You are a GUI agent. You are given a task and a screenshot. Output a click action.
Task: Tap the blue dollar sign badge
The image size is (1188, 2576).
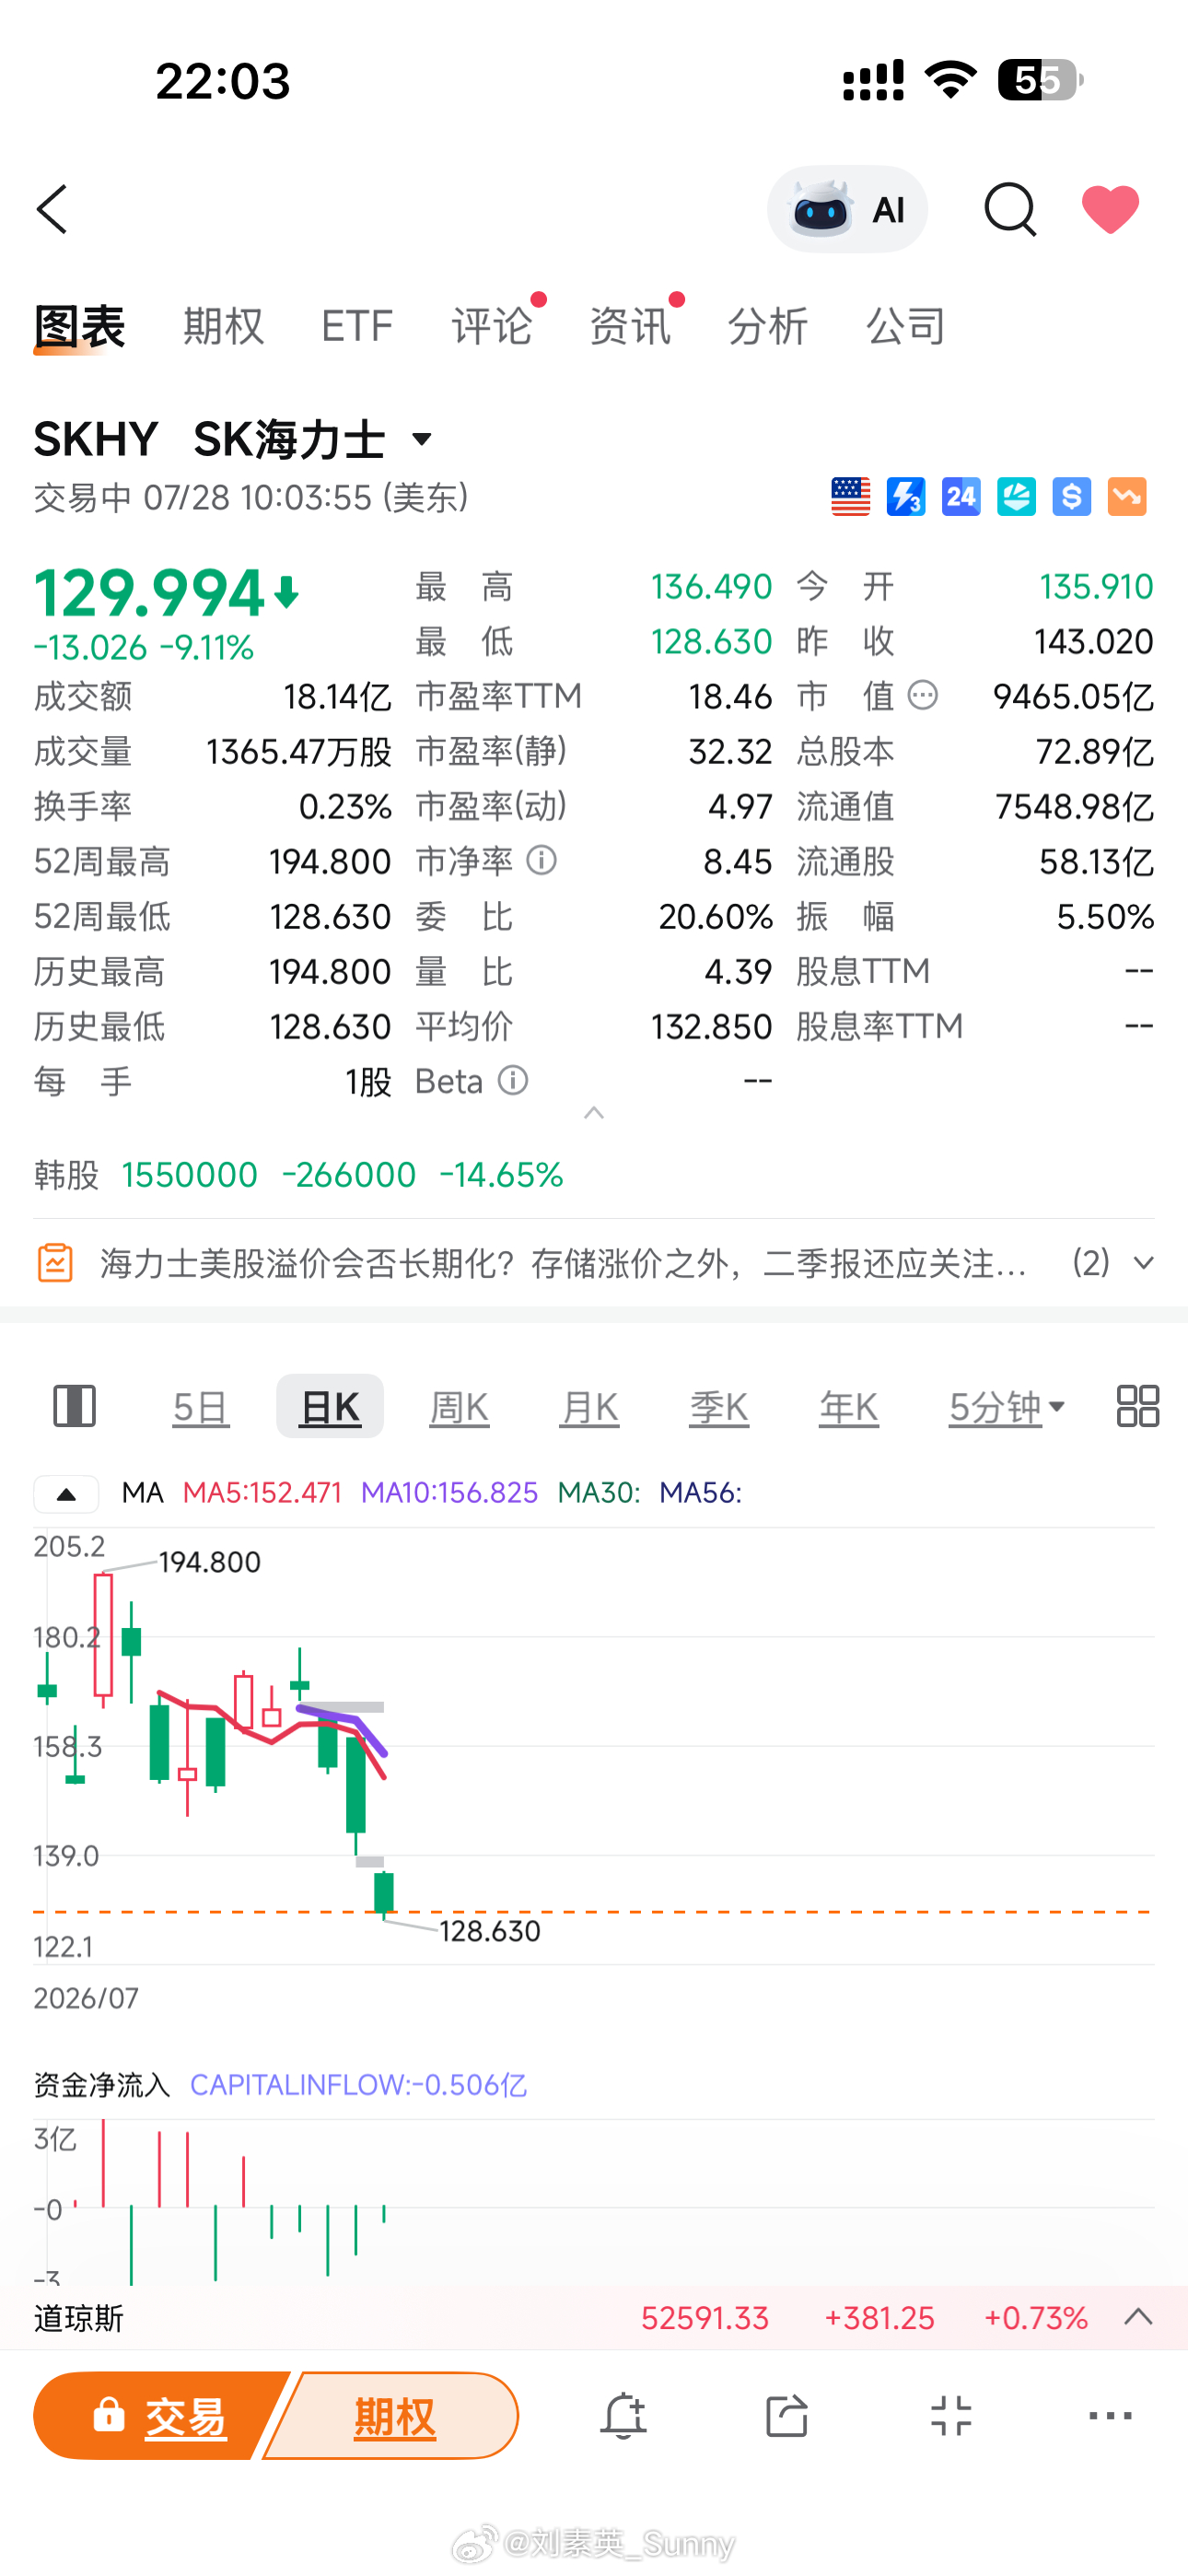tap(1071, 497)
